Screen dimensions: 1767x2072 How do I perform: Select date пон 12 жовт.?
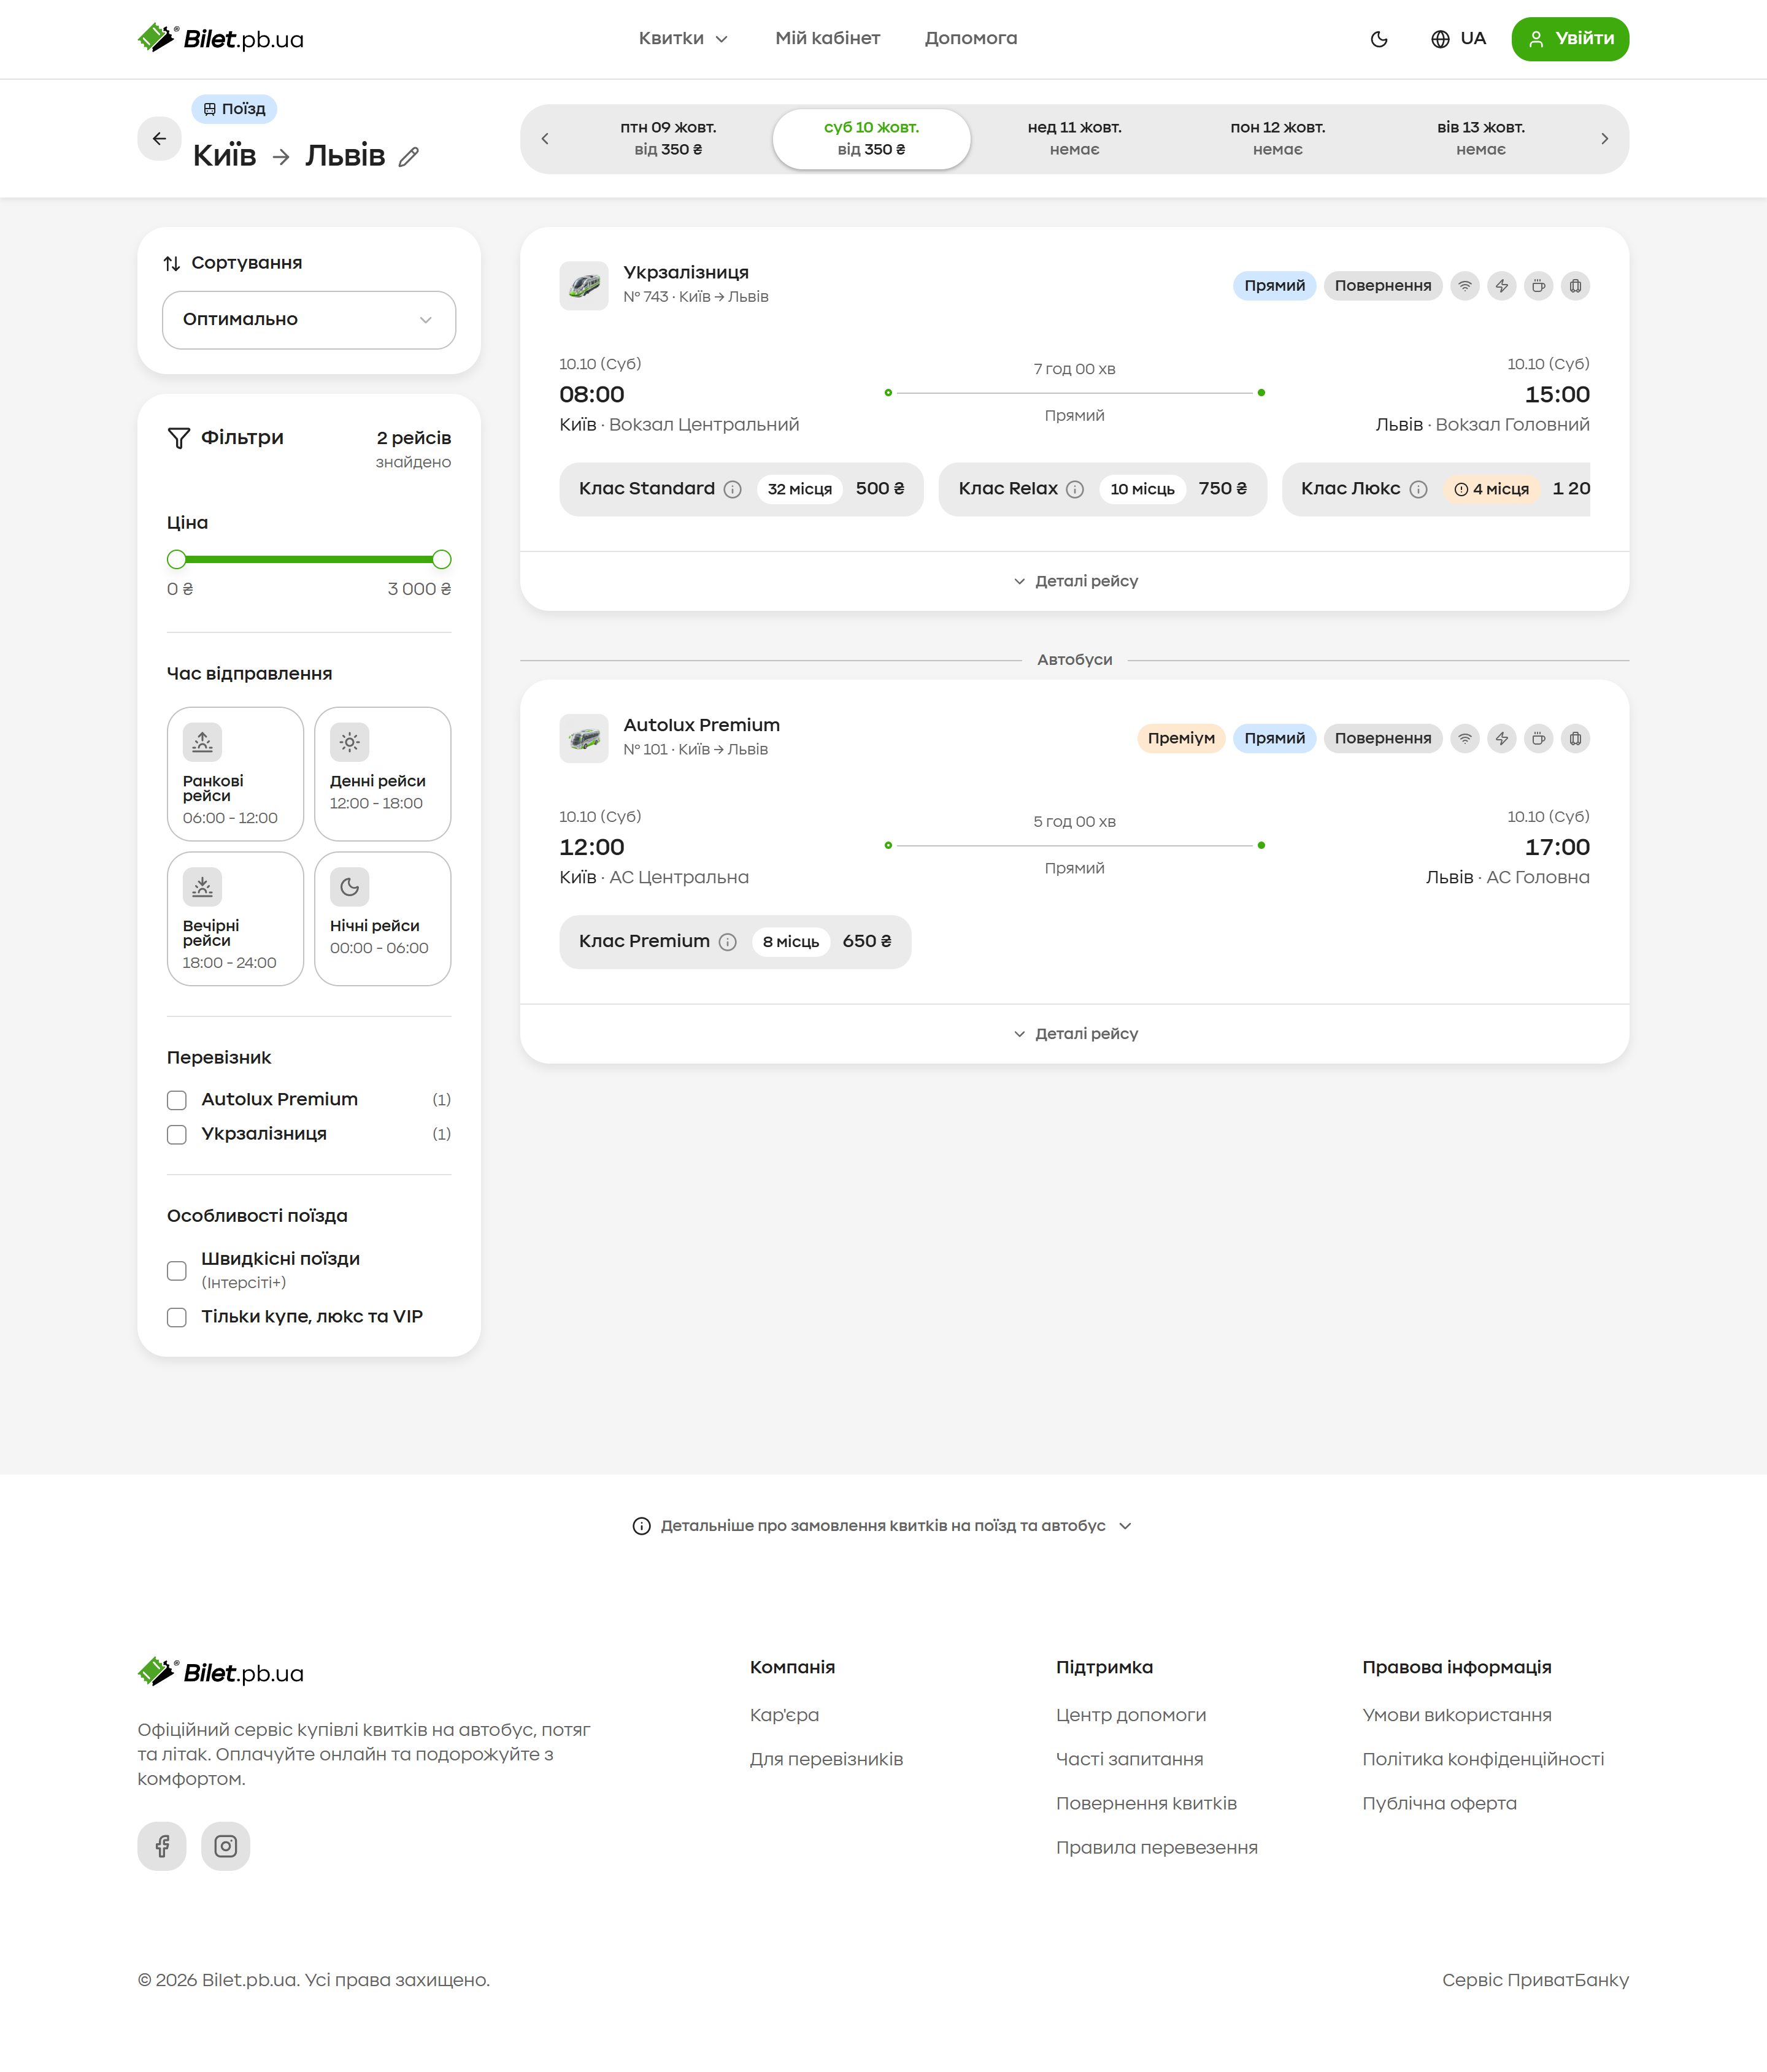[1278, 139]
